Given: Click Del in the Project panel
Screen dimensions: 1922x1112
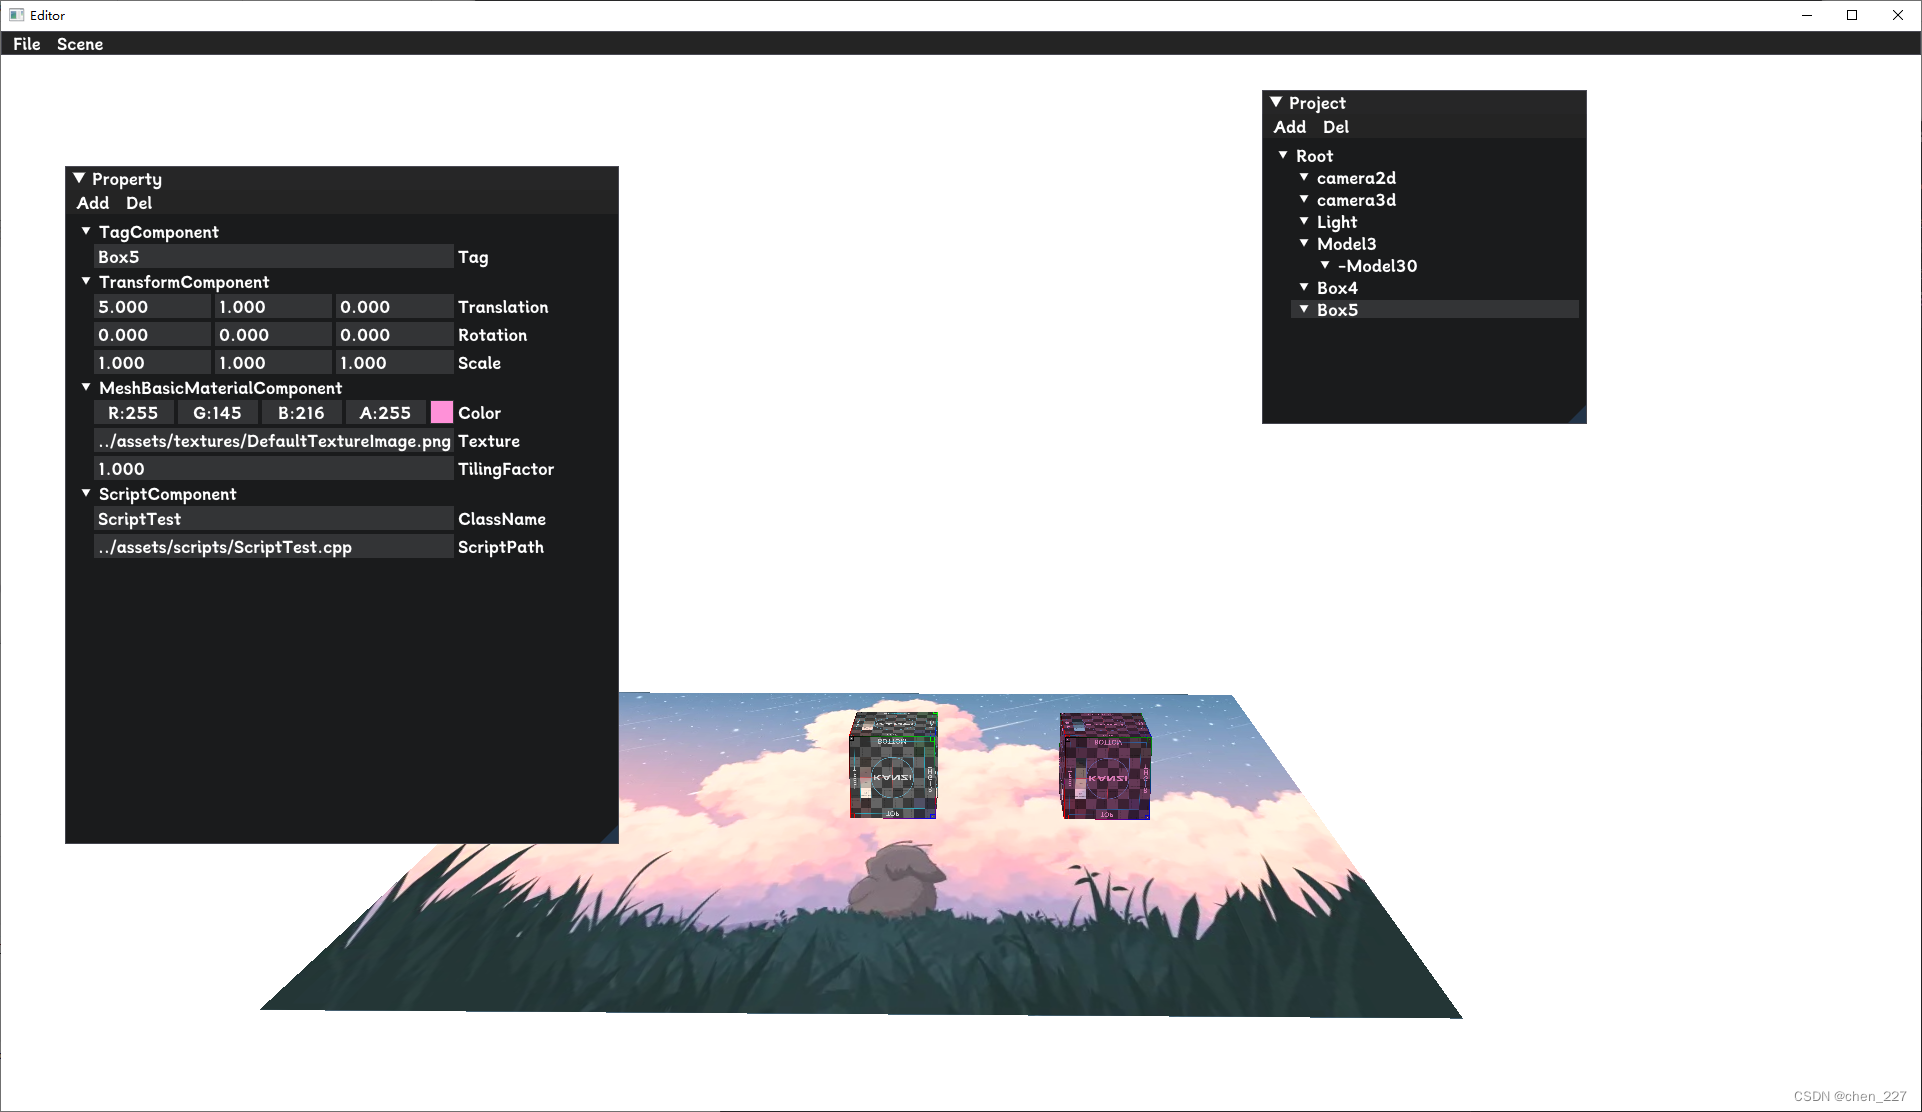Looking at the screenshot, I should [x=1336, y=127].
